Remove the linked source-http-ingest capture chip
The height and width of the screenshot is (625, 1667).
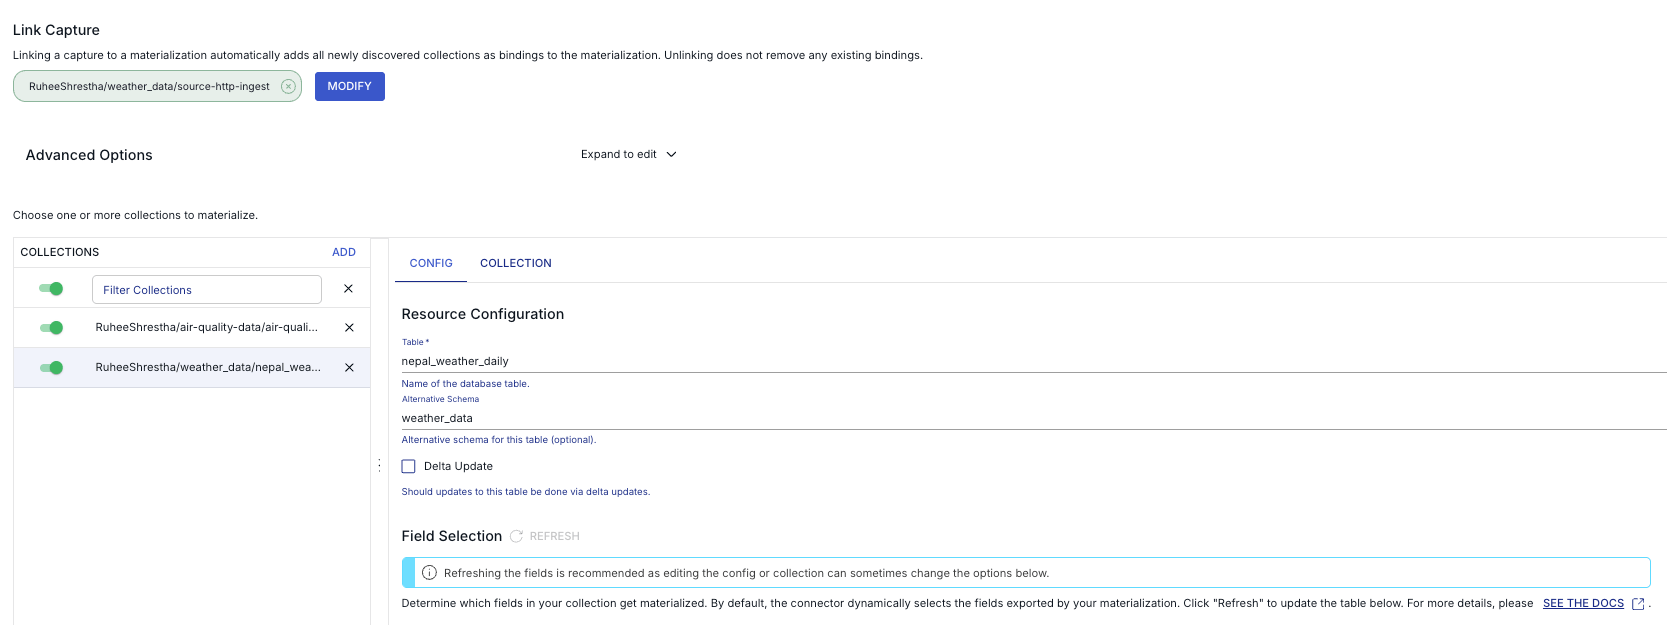click(x=288, y=86)
